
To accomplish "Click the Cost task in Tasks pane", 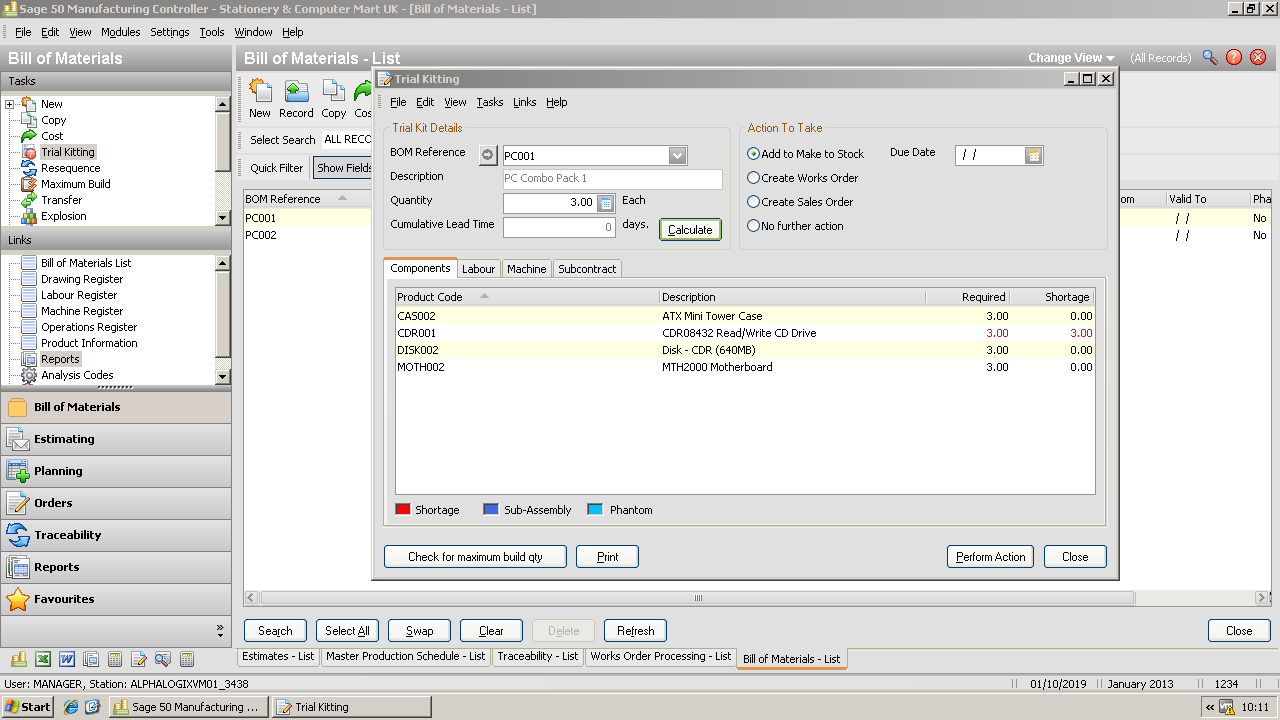I will coord(52,136).
